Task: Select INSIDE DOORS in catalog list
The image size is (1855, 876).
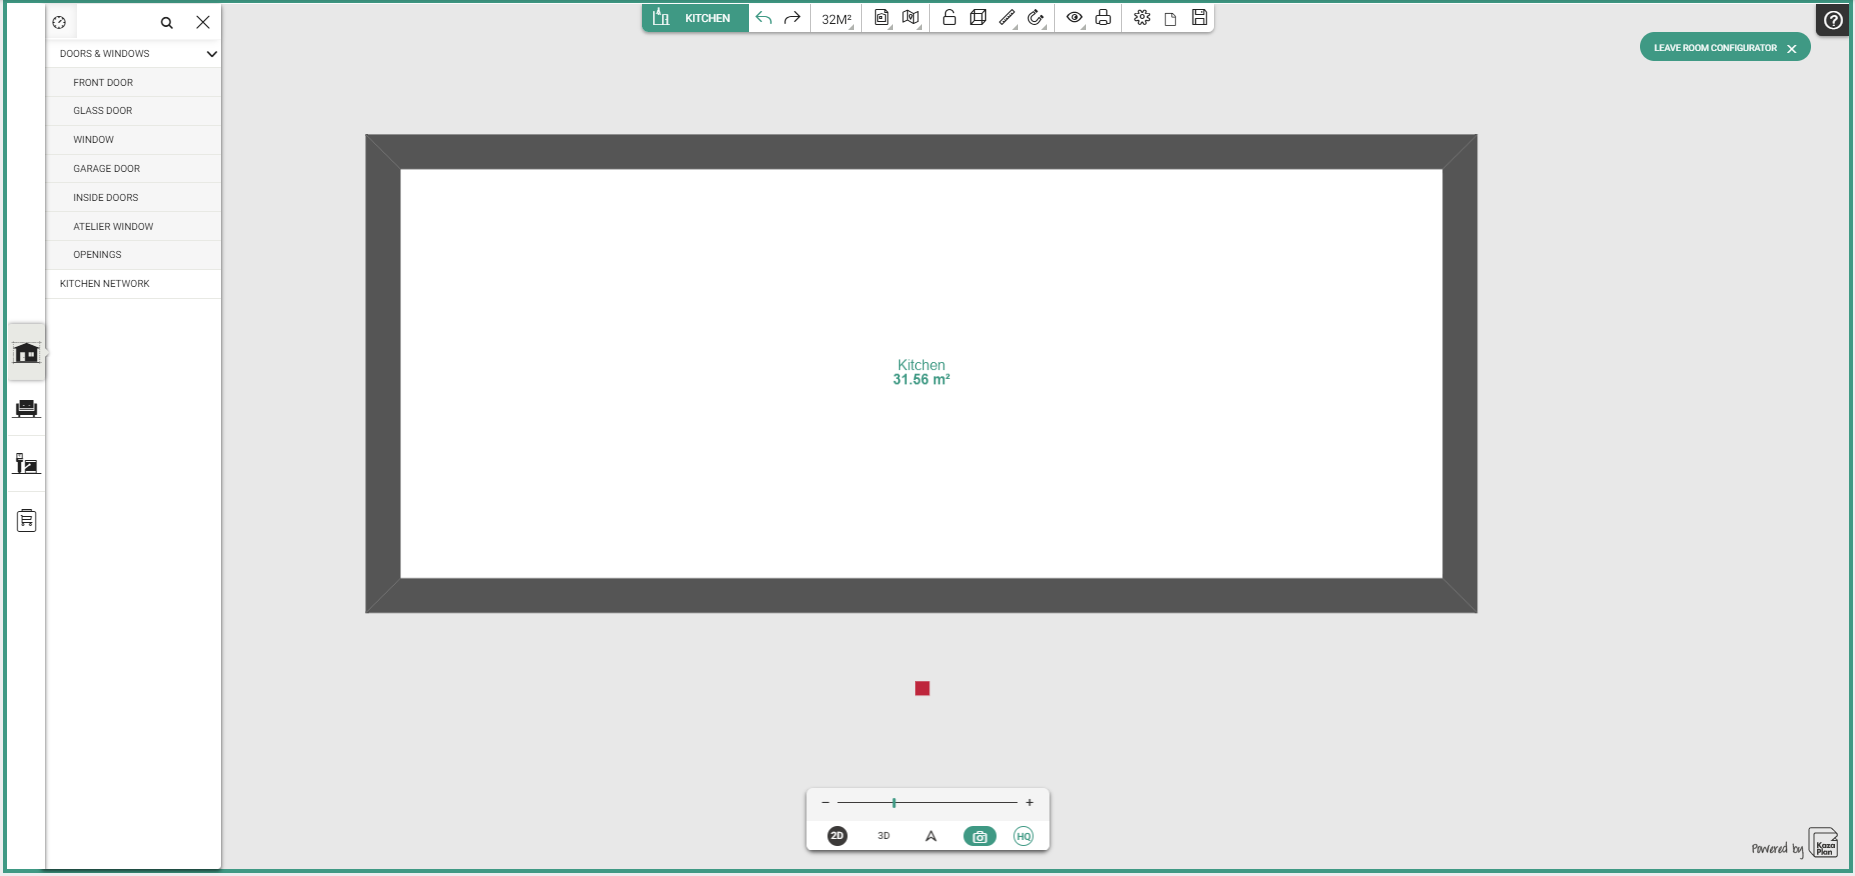Action: click(134, 198)
